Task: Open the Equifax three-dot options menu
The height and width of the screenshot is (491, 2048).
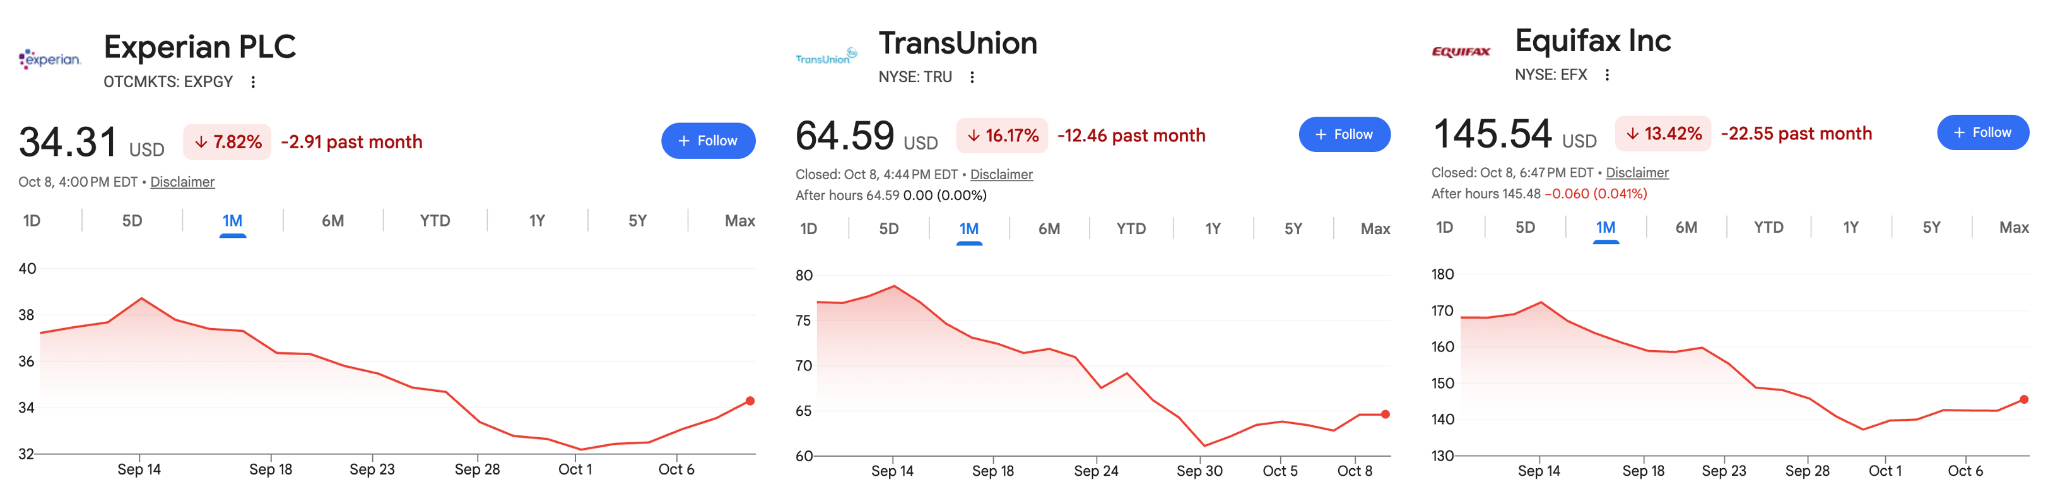Action: point(1607,75)
